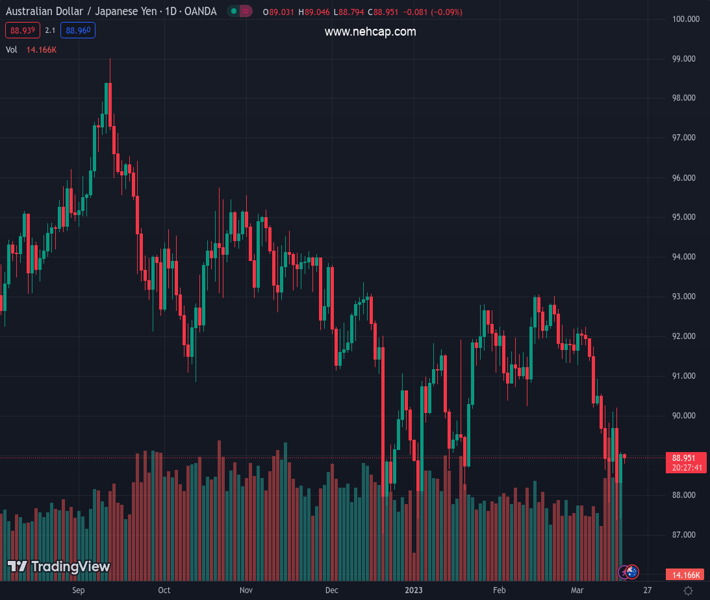The image size is (710, 600).
Task: Click the 88.000 price axis label
Action: [x=684, y=495]
